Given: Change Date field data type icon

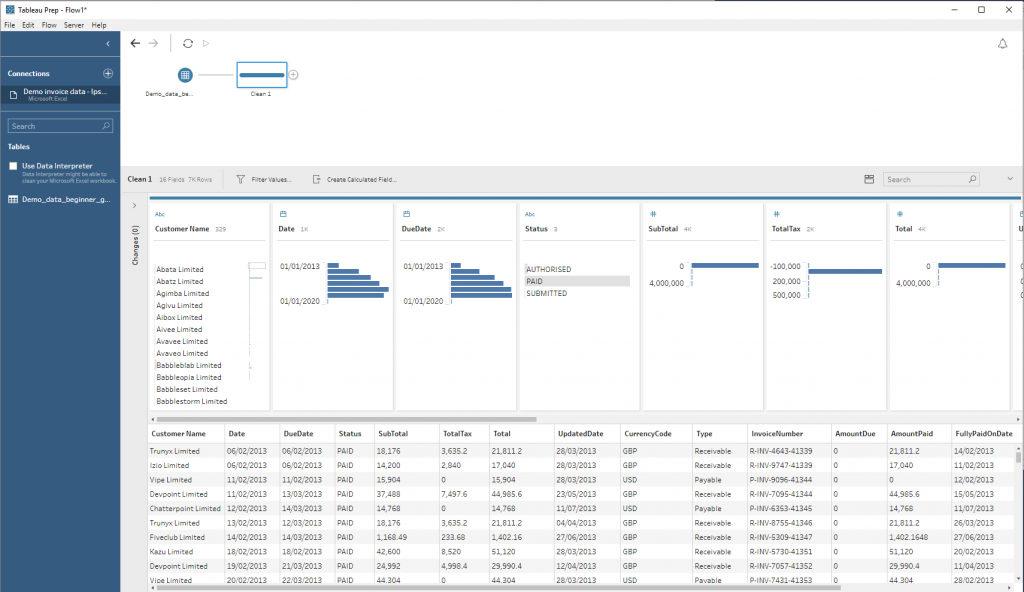Looking at the screenshot, I should tap(283, 214).
